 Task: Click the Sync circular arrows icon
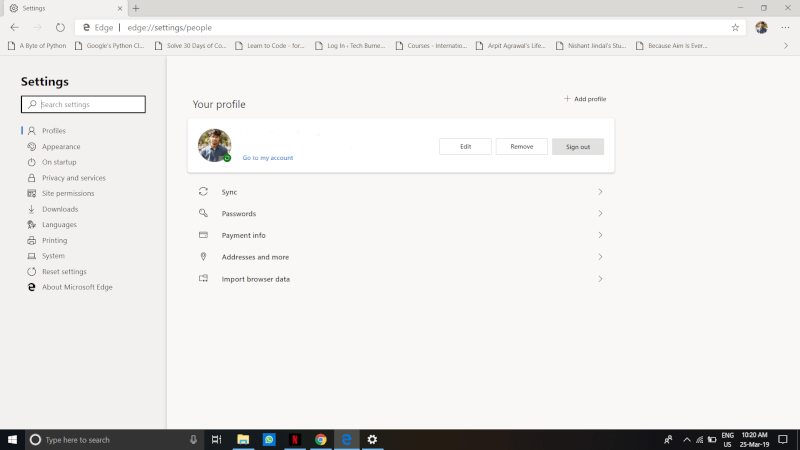[x=203, y=191]
